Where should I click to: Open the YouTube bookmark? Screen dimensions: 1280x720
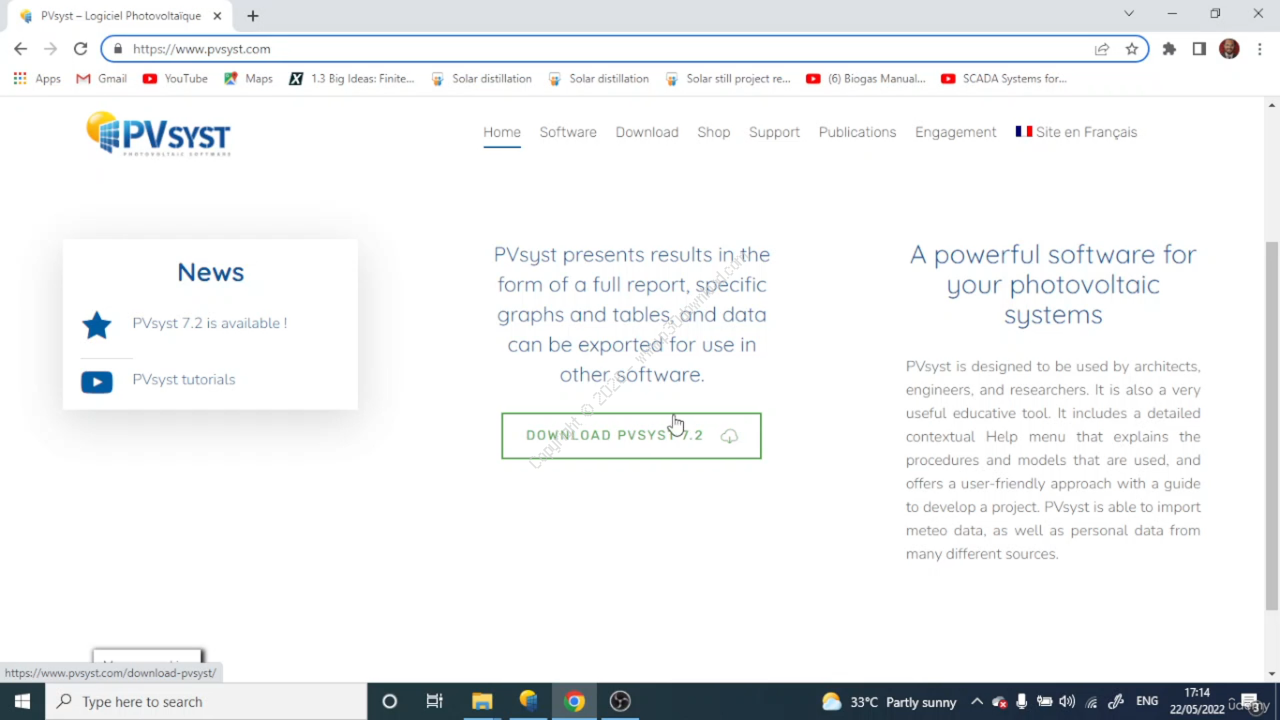(x=175, y=79)
